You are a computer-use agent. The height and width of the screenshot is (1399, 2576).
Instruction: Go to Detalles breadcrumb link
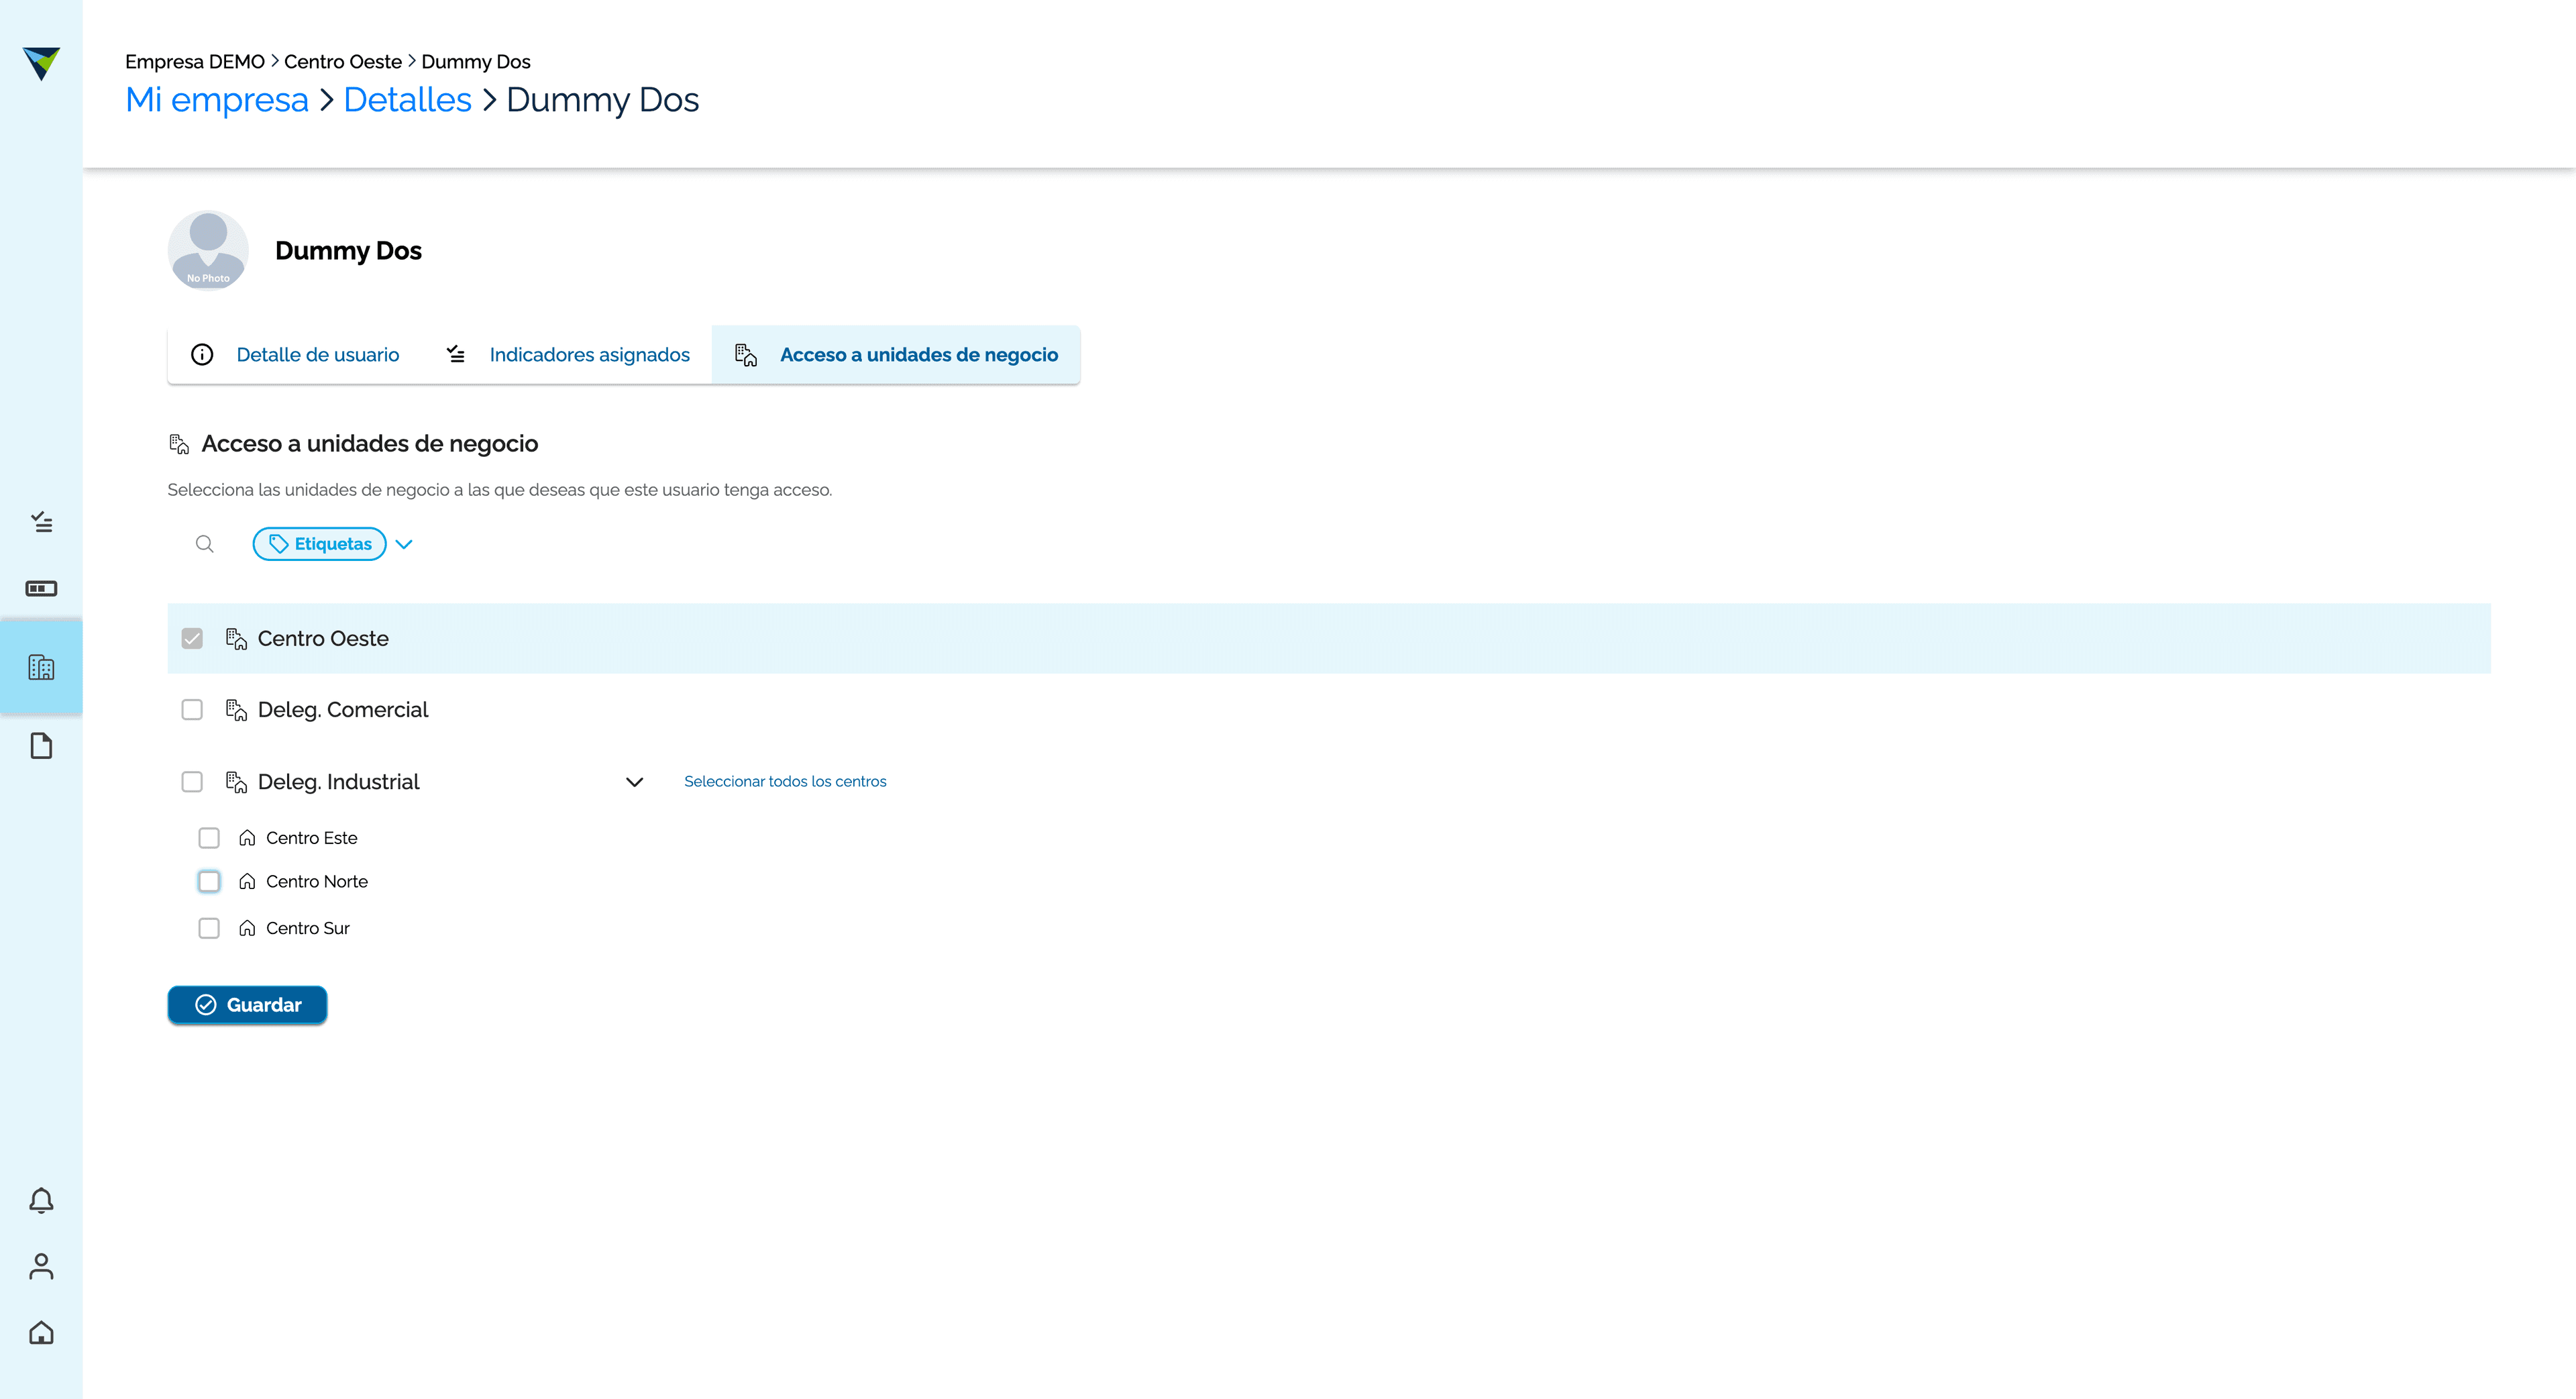[407, 100]
